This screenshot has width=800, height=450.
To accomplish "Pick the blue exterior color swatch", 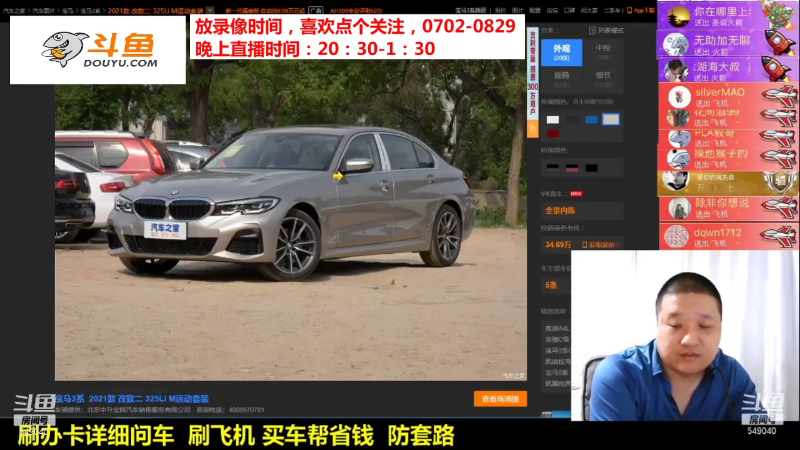I will coord(591,119).
